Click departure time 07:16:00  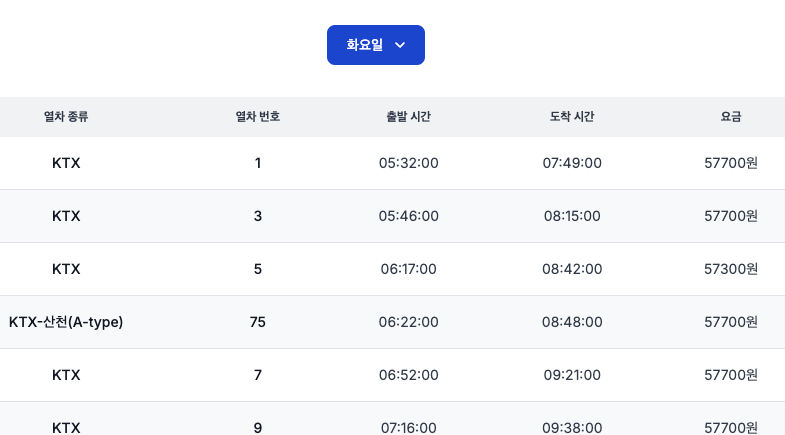point(409,428)
